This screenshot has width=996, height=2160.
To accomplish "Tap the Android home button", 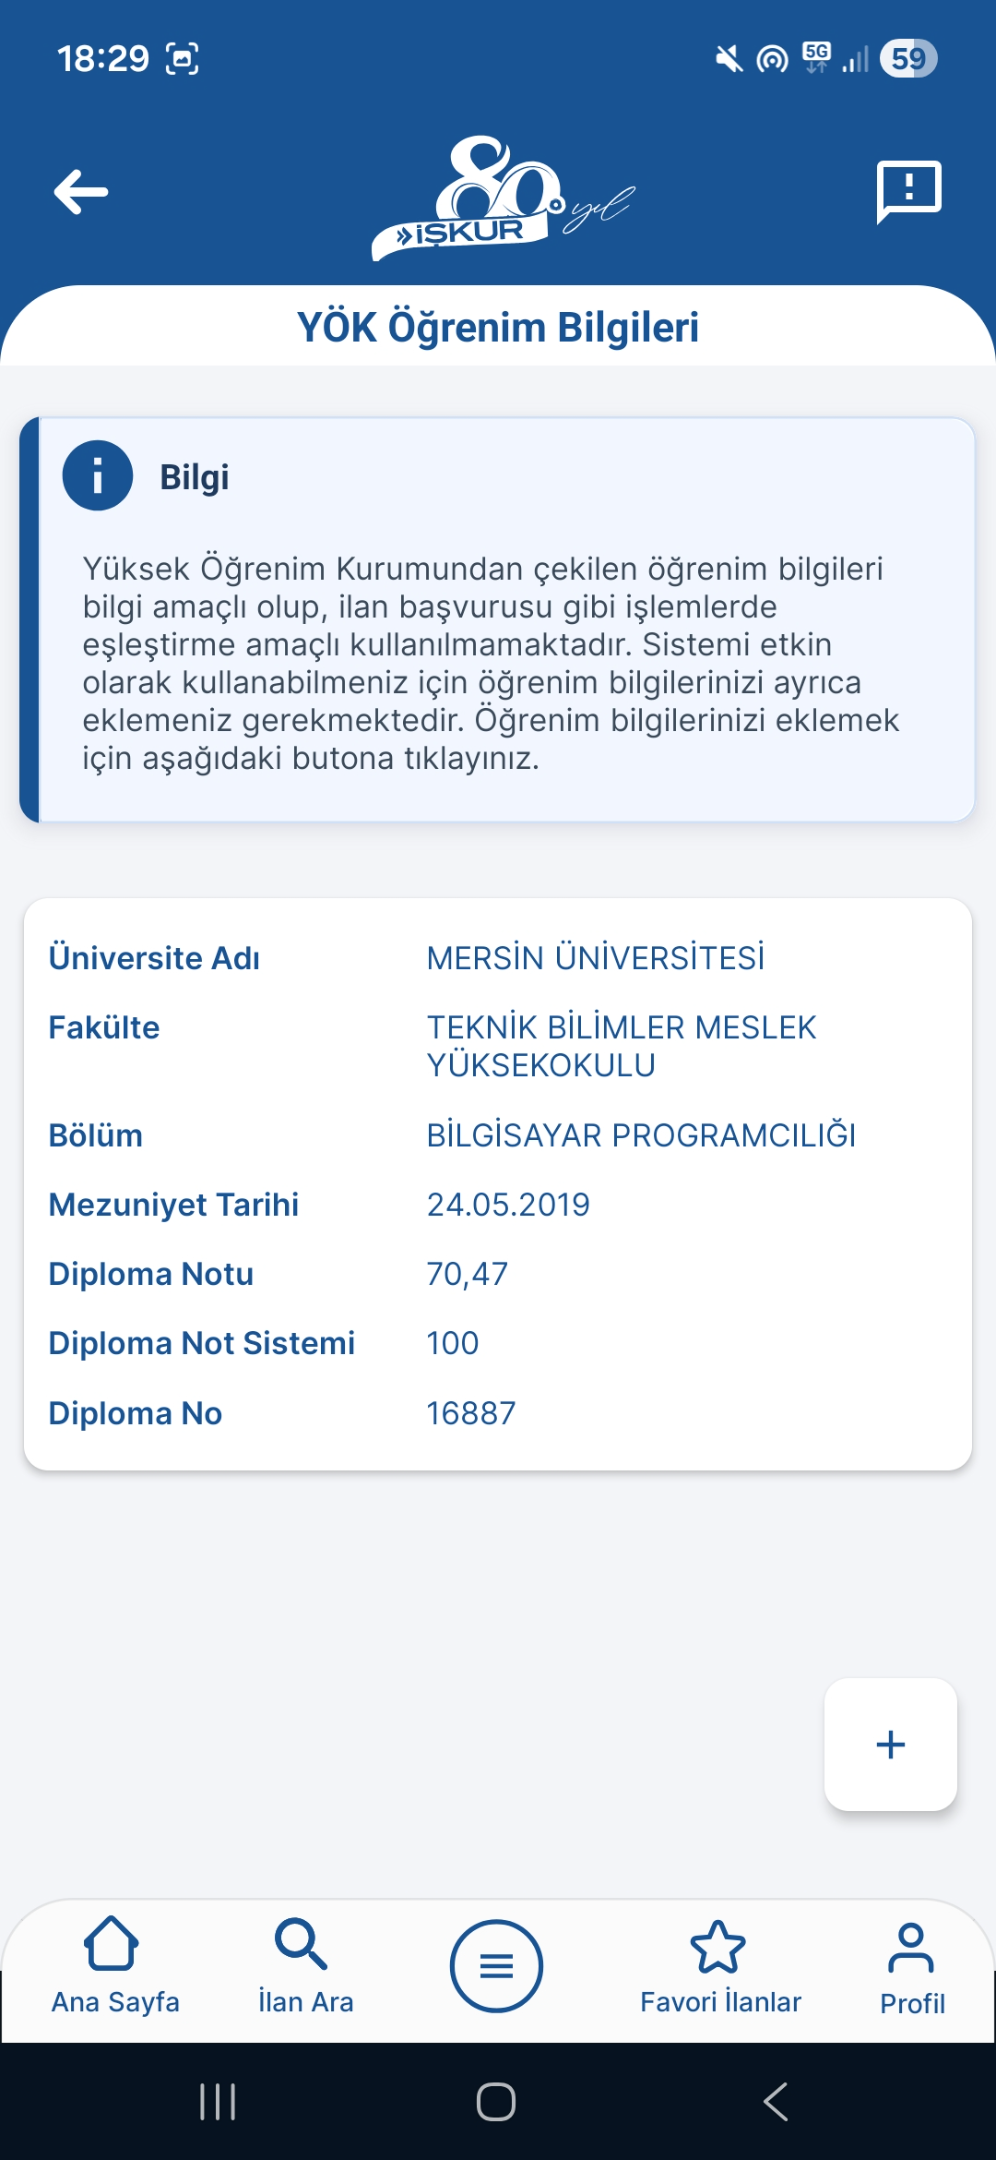I will pyautogui.click(x=496, y=2101).
